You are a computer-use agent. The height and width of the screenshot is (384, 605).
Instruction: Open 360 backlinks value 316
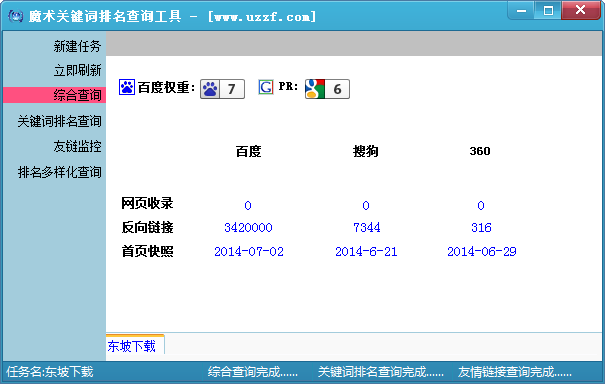[481, 227]
